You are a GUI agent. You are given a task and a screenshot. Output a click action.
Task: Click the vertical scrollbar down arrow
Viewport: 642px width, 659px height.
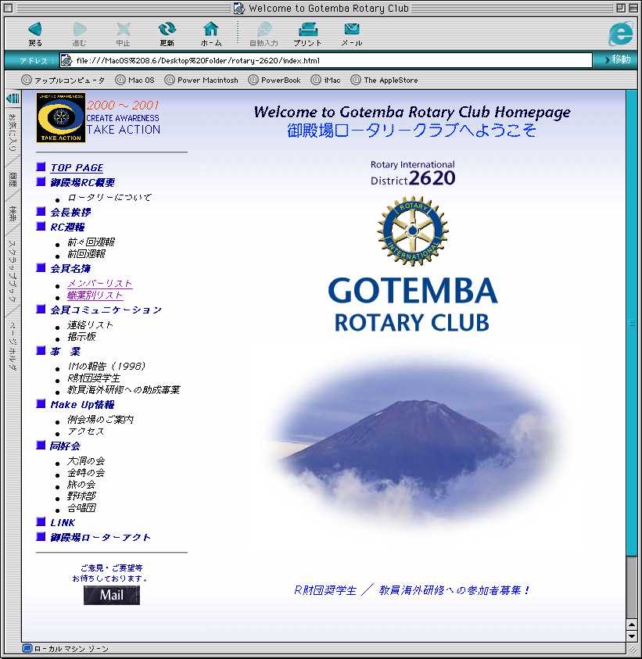pos(632,636)
